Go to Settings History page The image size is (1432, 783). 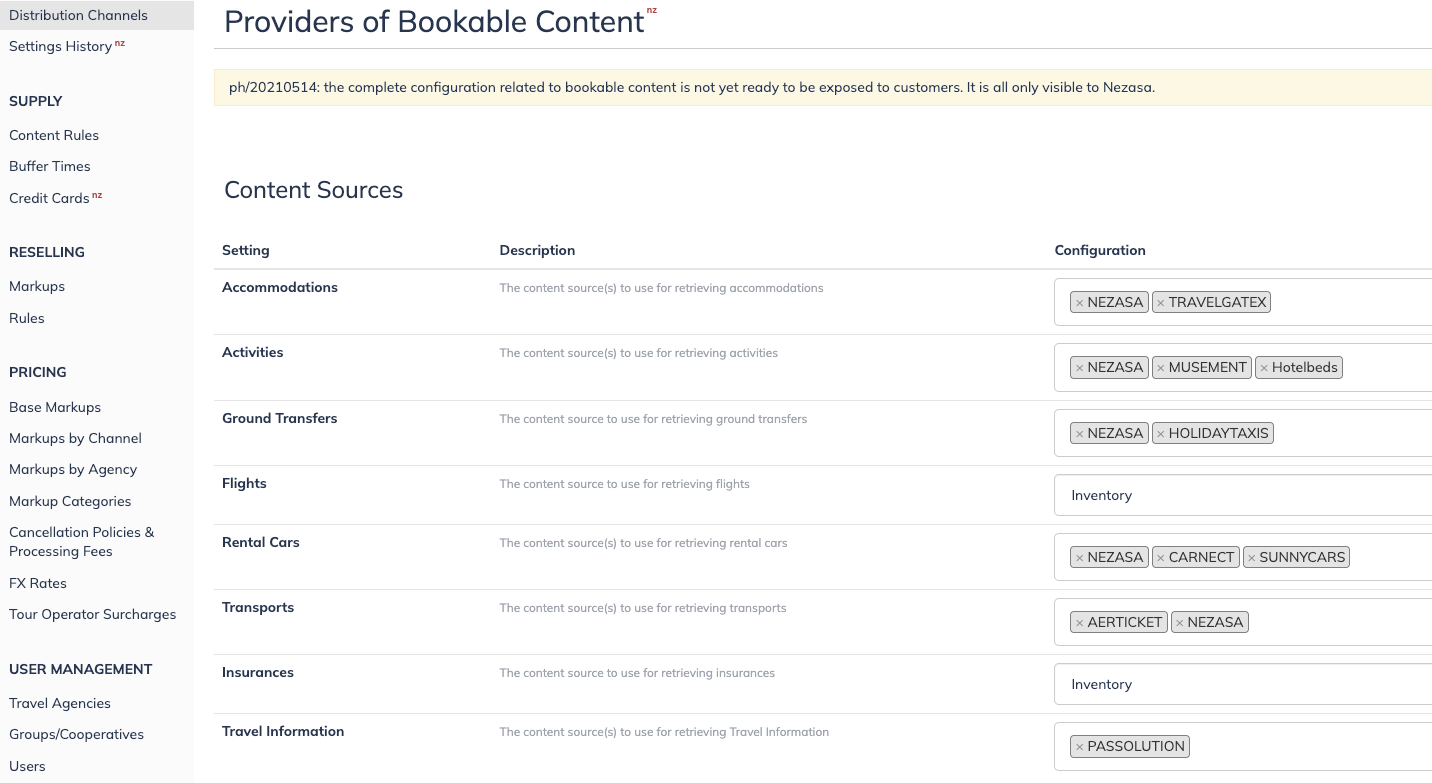[x=60, y=46]
